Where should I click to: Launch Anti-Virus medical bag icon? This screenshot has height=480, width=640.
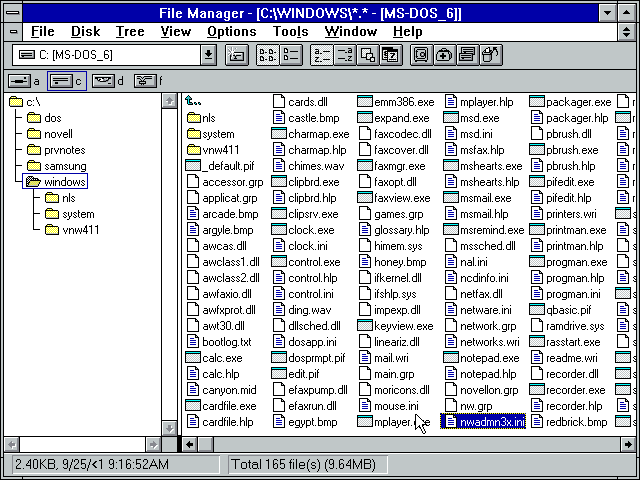444,55
